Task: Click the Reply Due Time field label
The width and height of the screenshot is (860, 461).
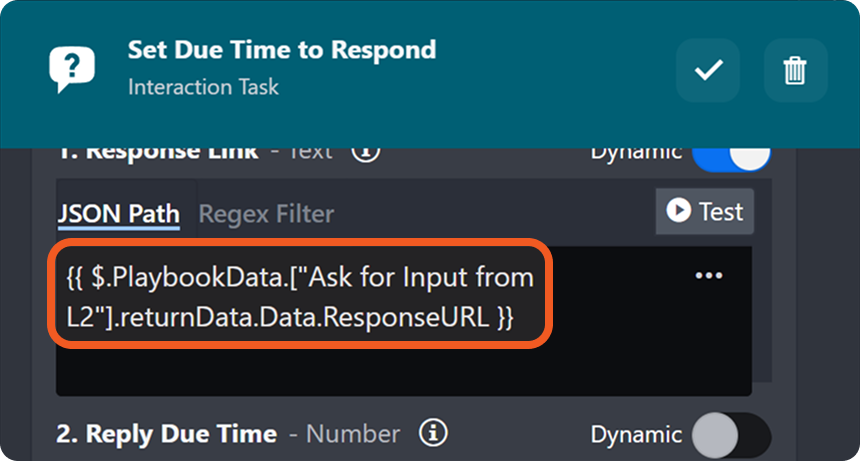Action: (x=167, y=434)
